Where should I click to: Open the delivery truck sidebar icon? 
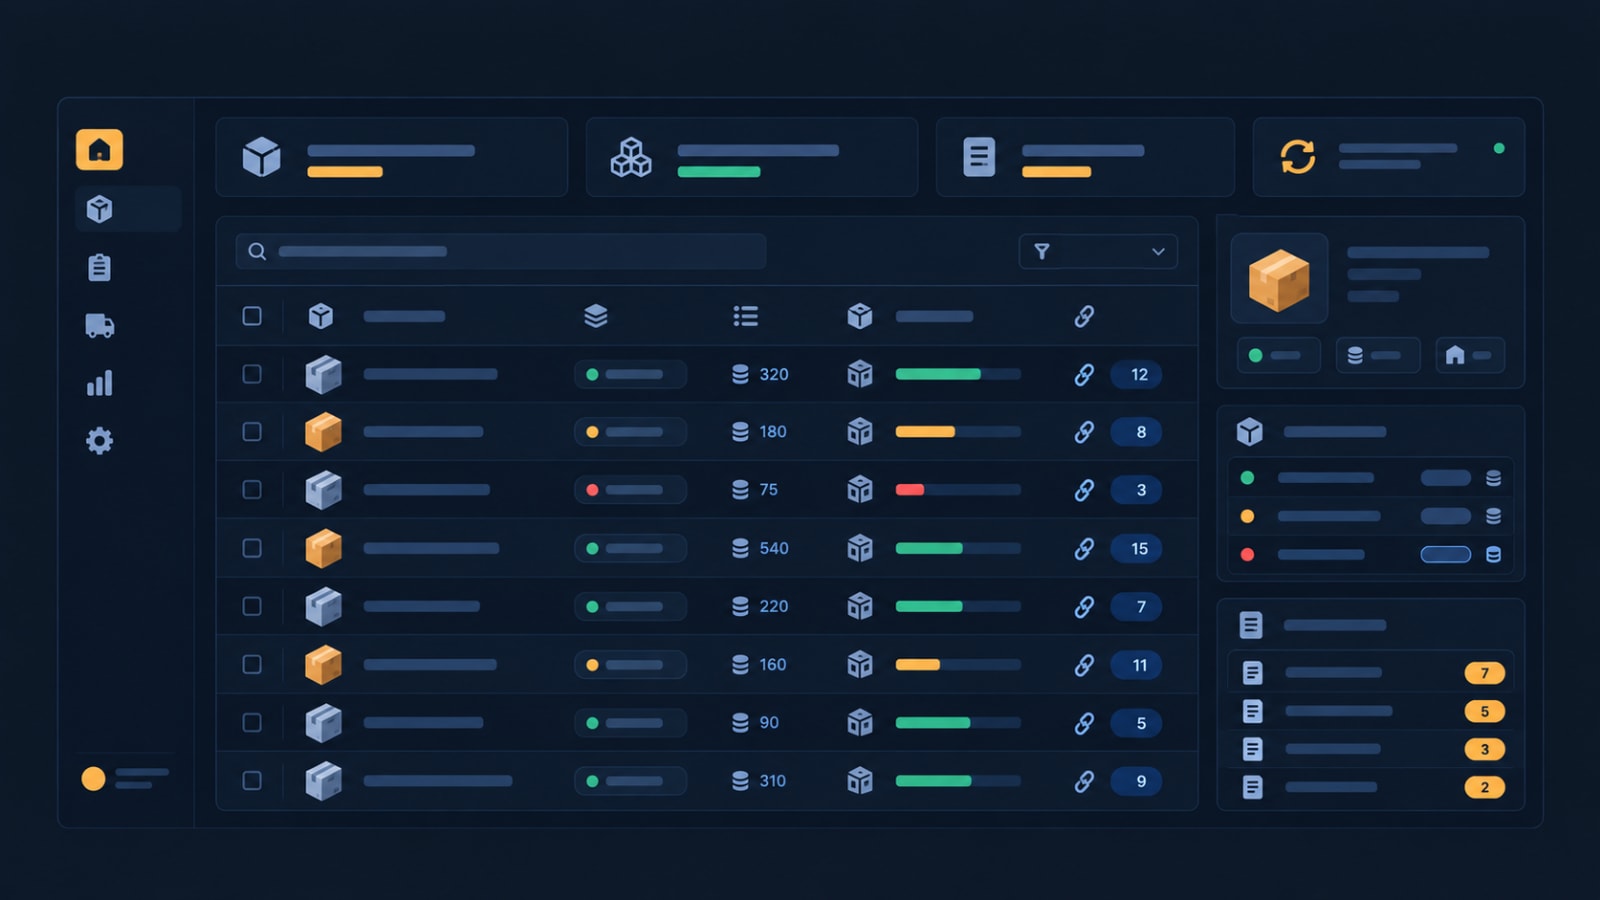coord(100,325)
